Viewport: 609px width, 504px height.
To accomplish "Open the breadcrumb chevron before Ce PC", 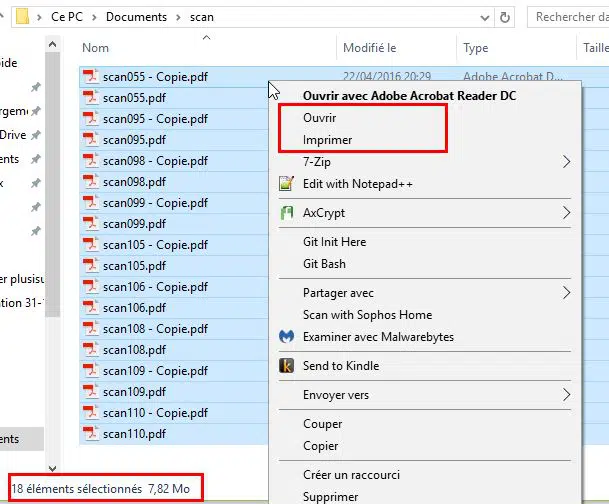I will point(39,17).
